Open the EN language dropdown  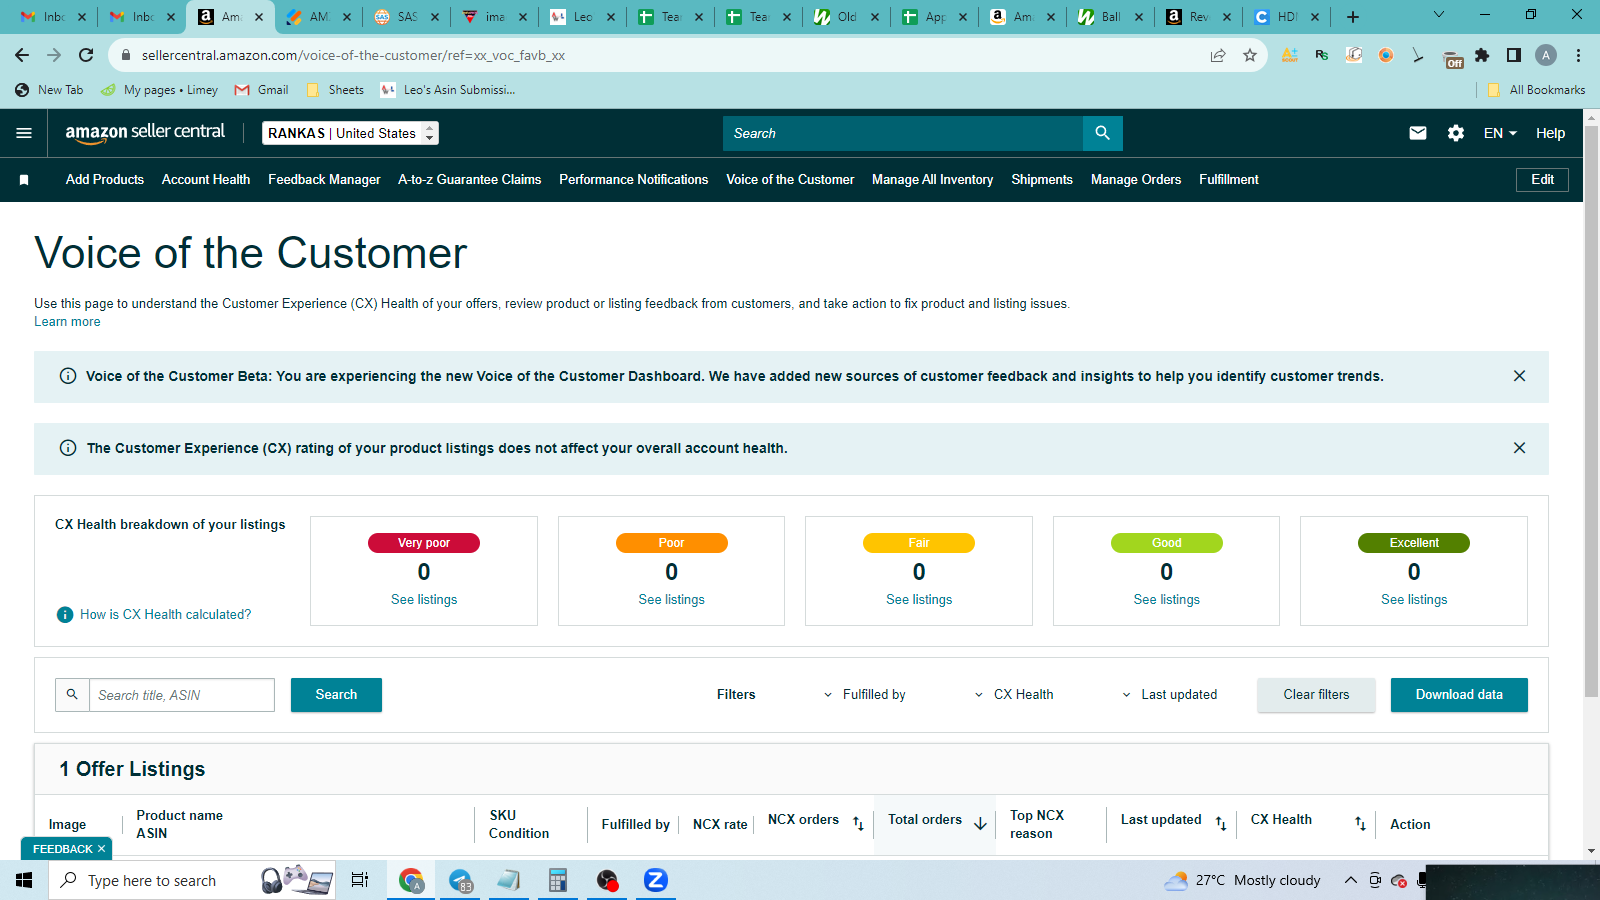pyautogui.click(x=1500, y=133)
